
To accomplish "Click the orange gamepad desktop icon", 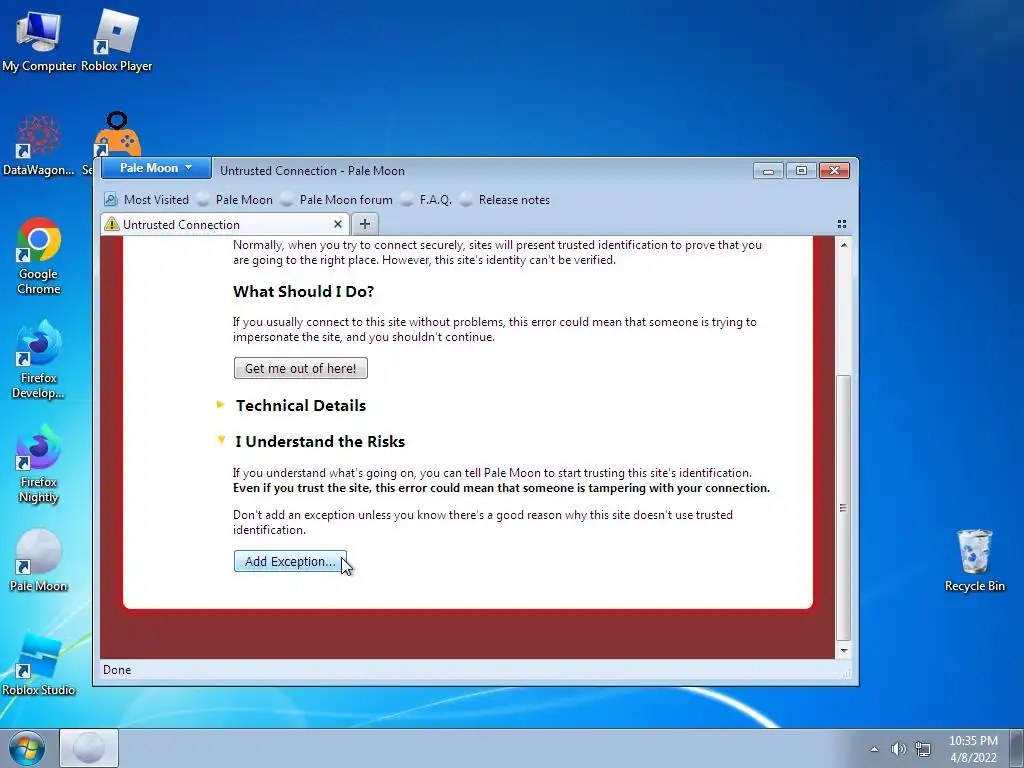I will coord(118,134).
